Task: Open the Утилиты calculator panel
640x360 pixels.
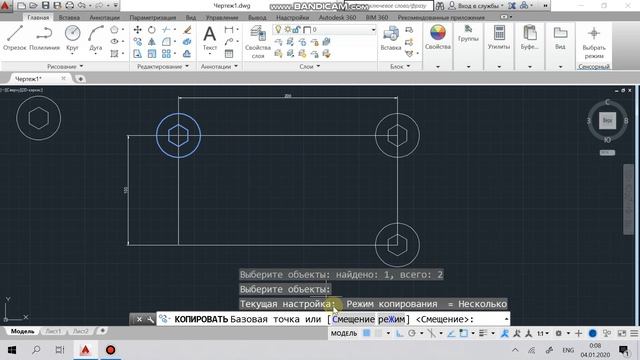Action: [499, 38]
